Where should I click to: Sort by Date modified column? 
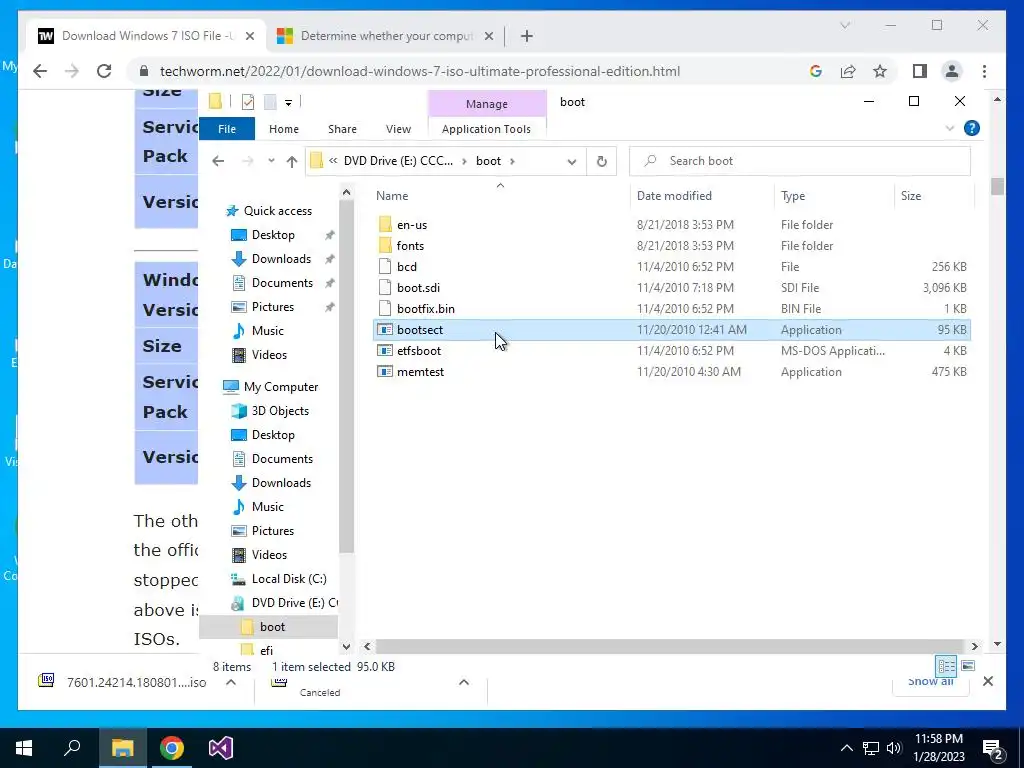(674, 195)
